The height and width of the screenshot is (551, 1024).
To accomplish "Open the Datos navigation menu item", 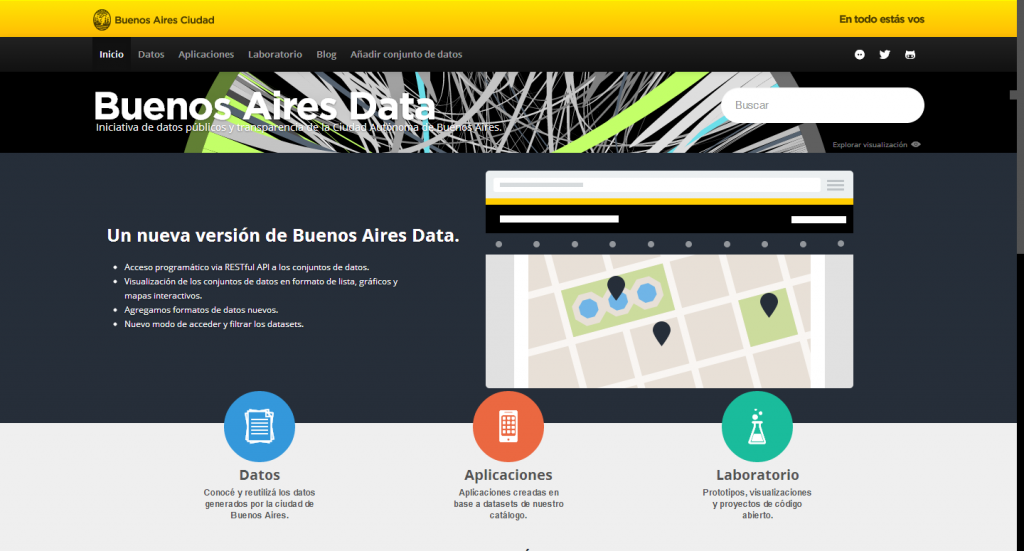I will pos(151,54).
